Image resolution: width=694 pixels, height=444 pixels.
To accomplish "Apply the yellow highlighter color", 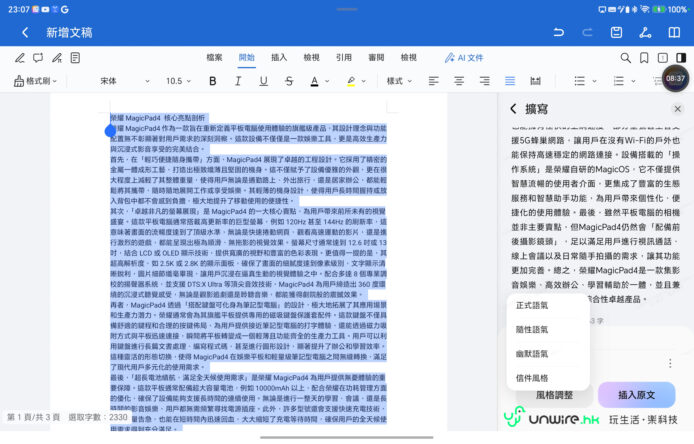I will (x=351, y=81).
